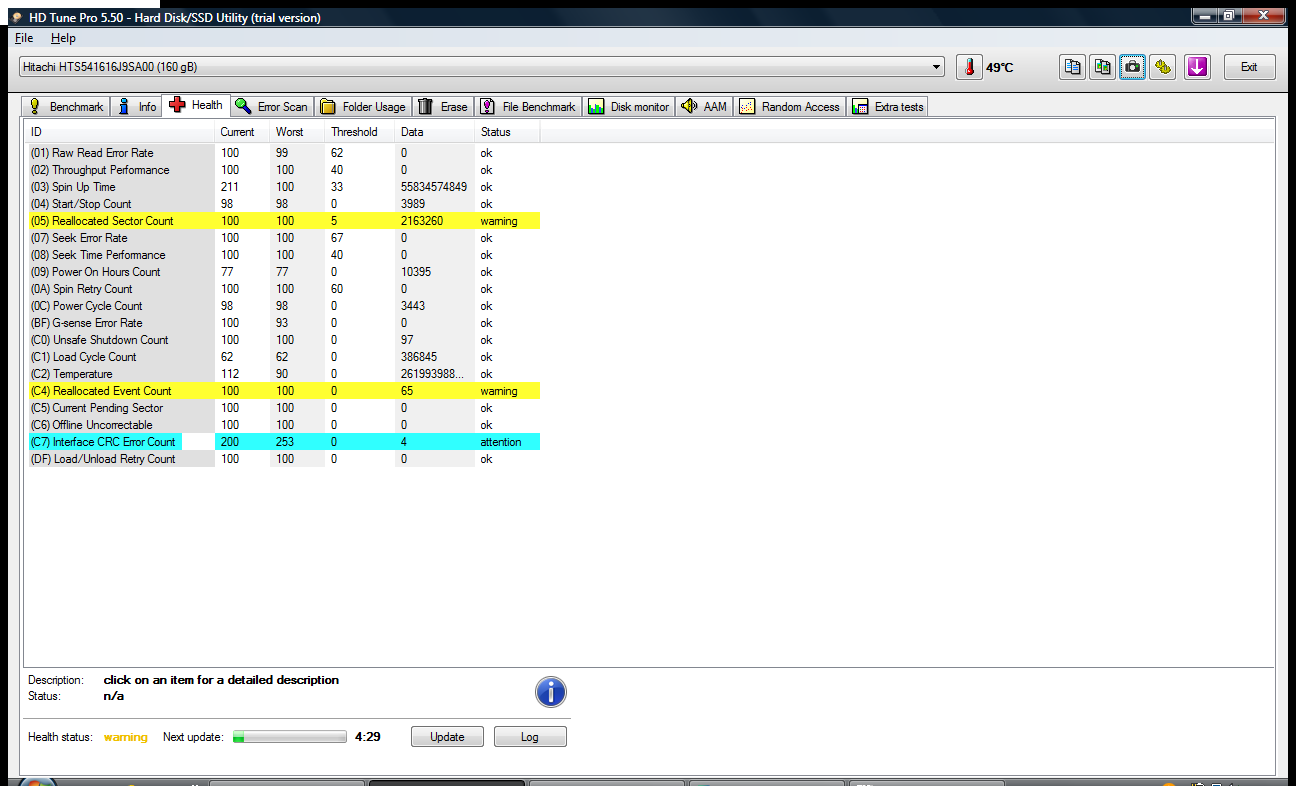Image resolution: width=1296 pixels, height=786 pixels.
Task: Click the Exit button
Action: [x=1249, y=67]
